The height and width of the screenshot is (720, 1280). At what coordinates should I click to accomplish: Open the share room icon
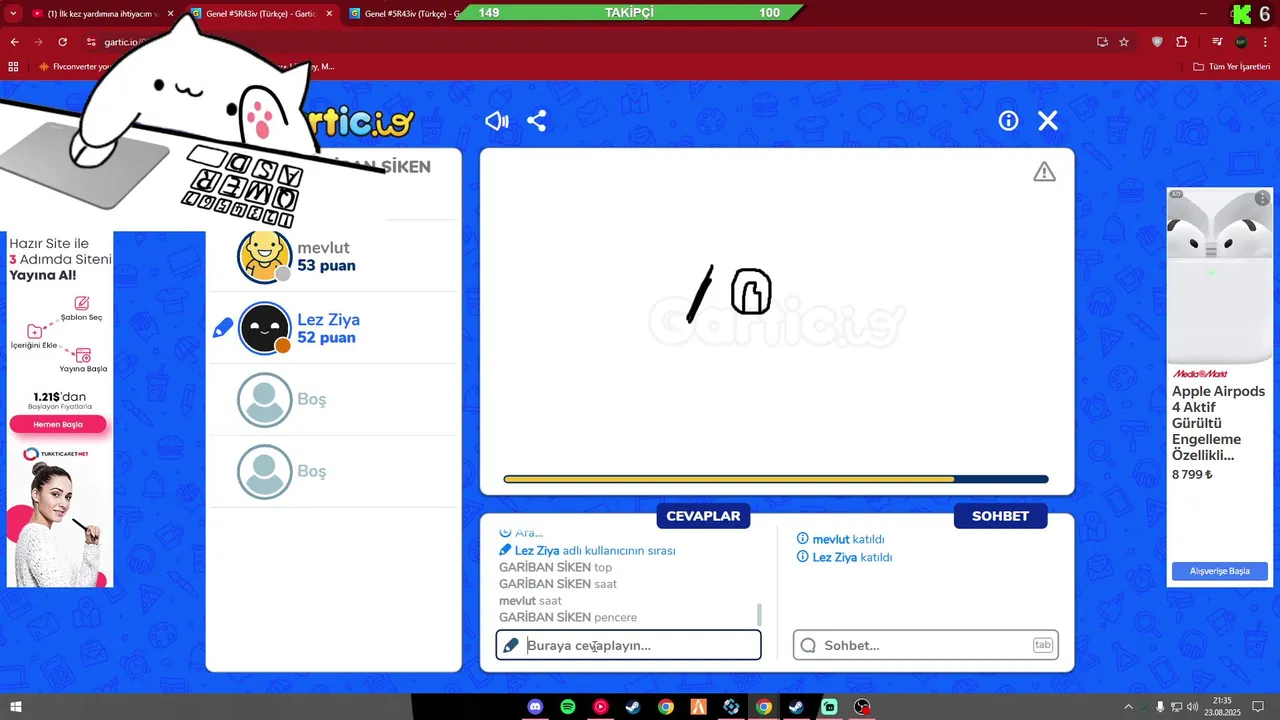tap(537, 121)
